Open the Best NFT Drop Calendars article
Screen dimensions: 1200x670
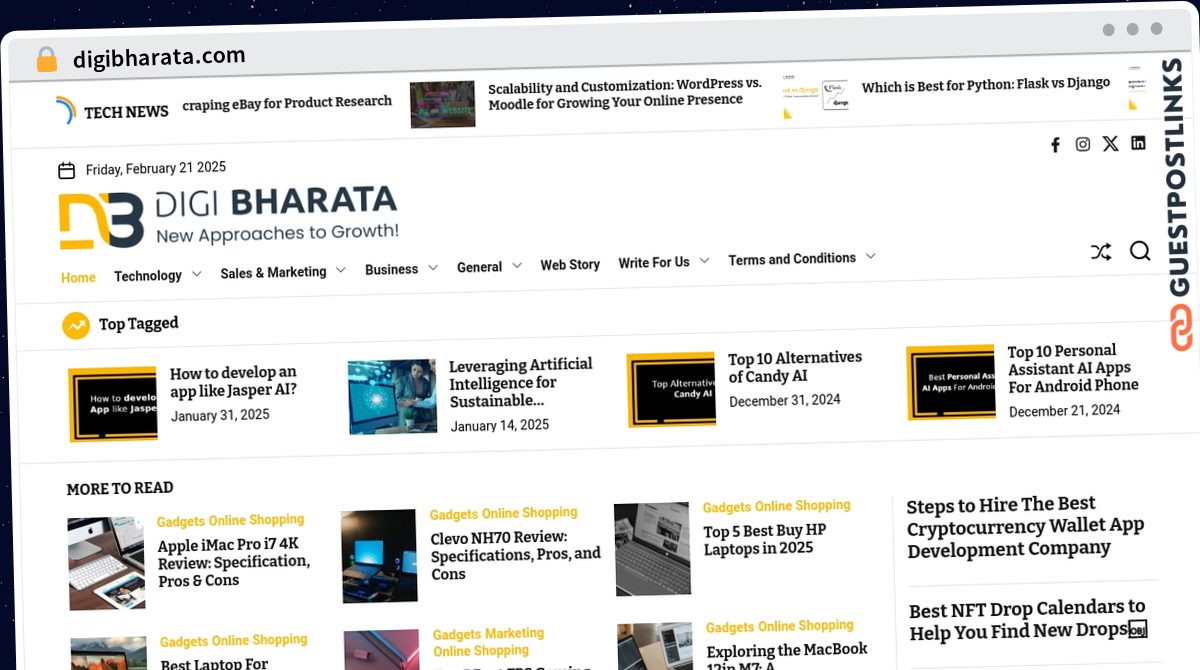coord(1027,620)
